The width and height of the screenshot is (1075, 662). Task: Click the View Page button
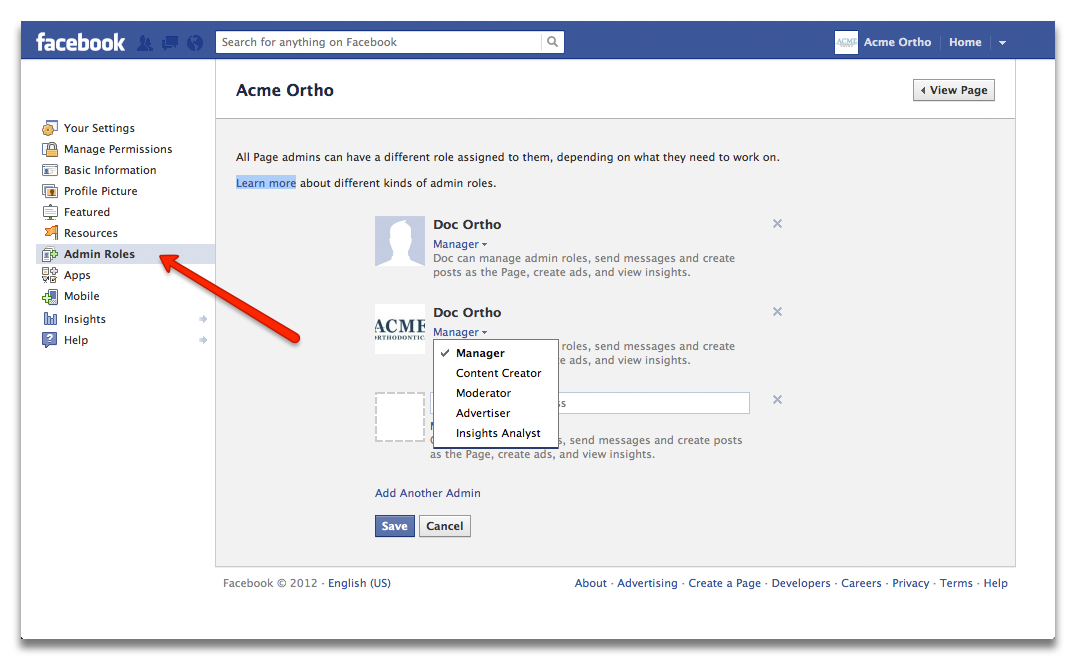click(x=954, y=90)
